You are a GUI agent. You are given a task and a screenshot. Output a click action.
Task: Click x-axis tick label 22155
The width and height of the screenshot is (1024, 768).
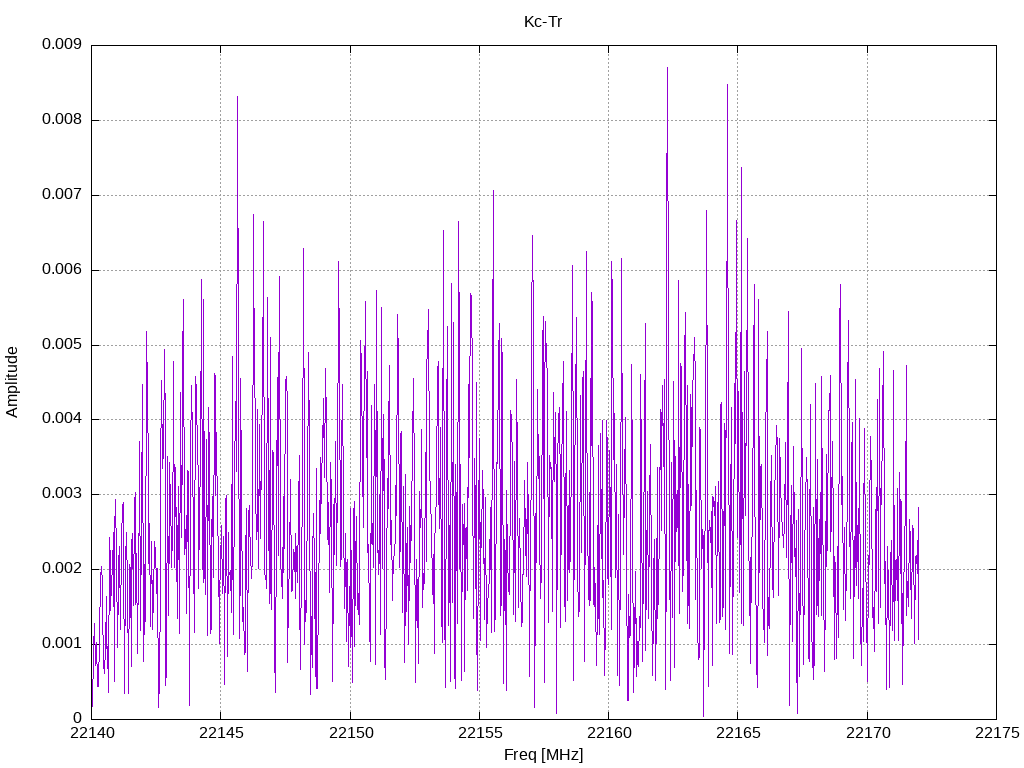click(x=480, y=733)
